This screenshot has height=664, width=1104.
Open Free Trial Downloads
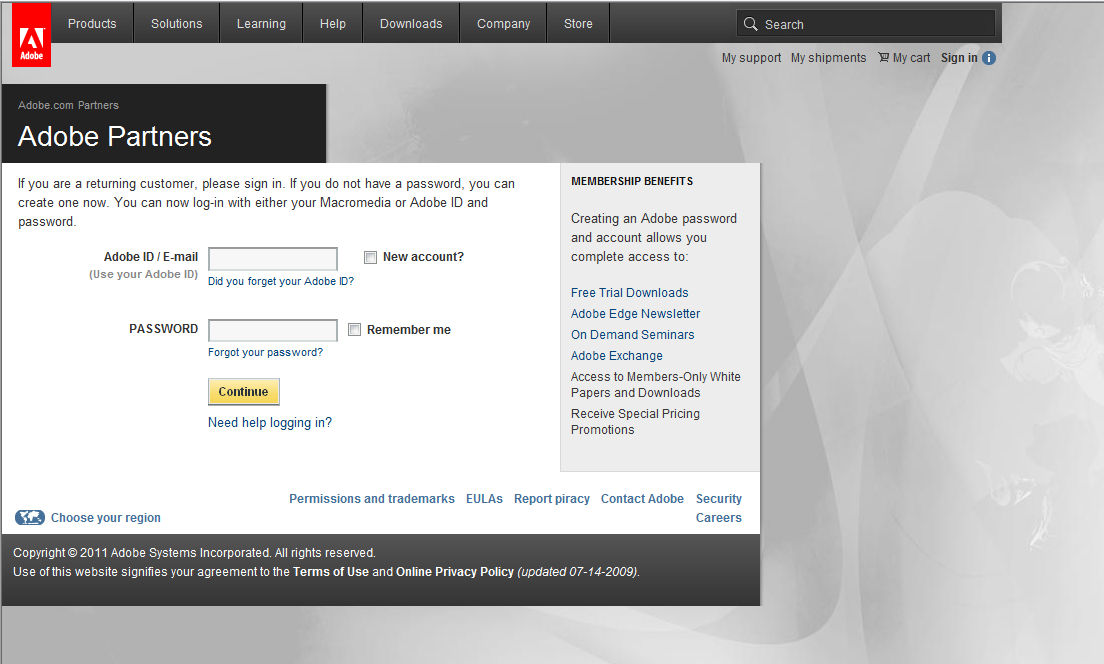point(629,292)
